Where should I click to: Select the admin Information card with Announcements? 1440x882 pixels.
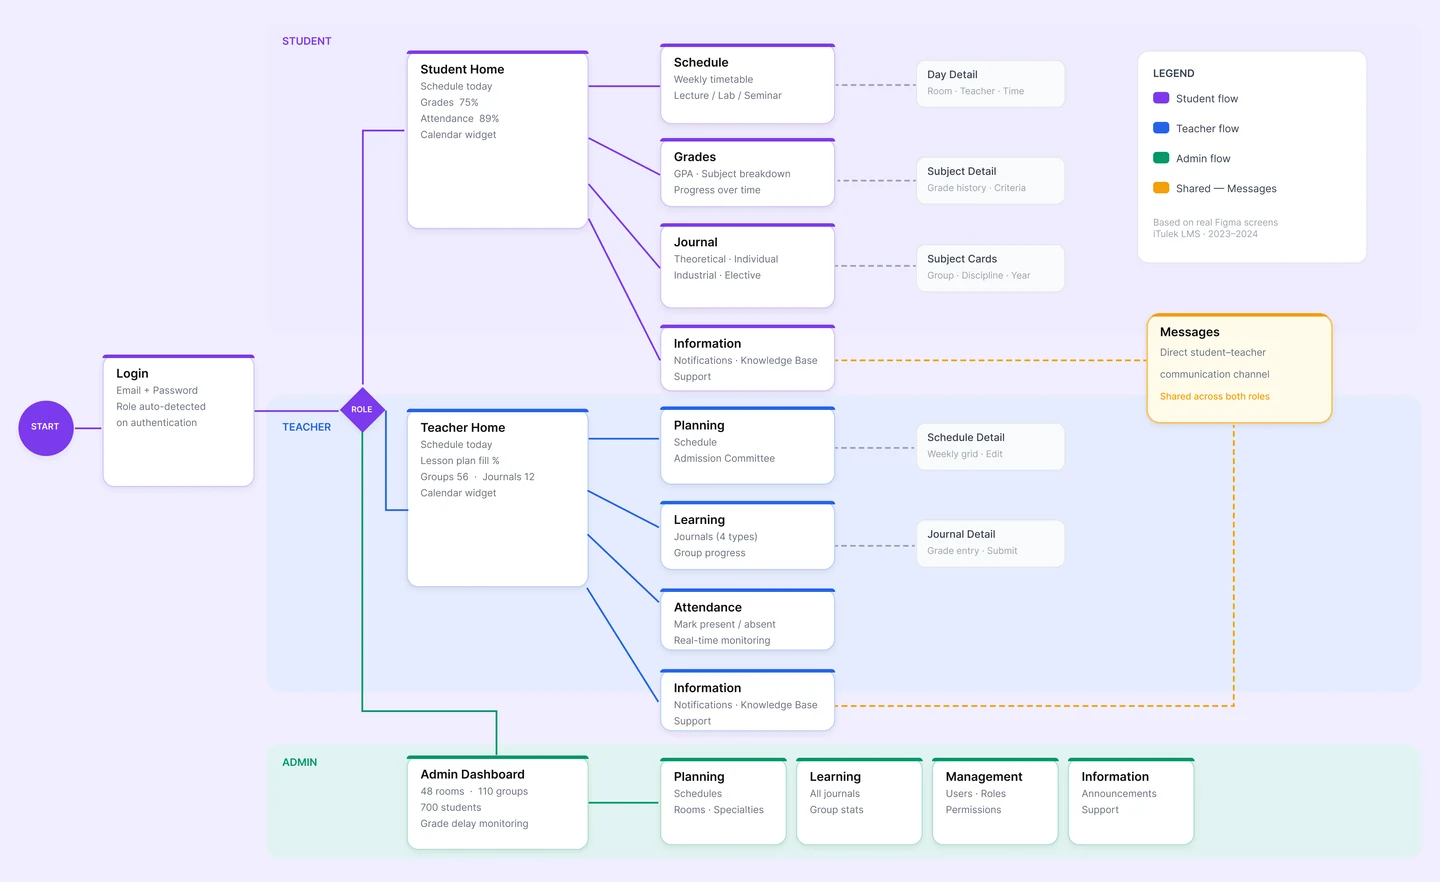(1131, 801)
